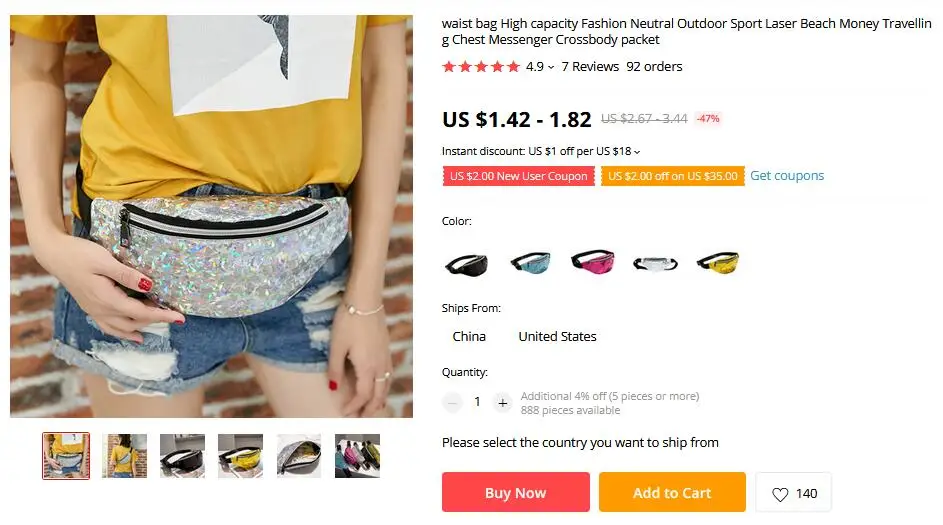Expand the 4.9 rating dropdown chevron
This screenshot has height=525, width=943.
551,67
